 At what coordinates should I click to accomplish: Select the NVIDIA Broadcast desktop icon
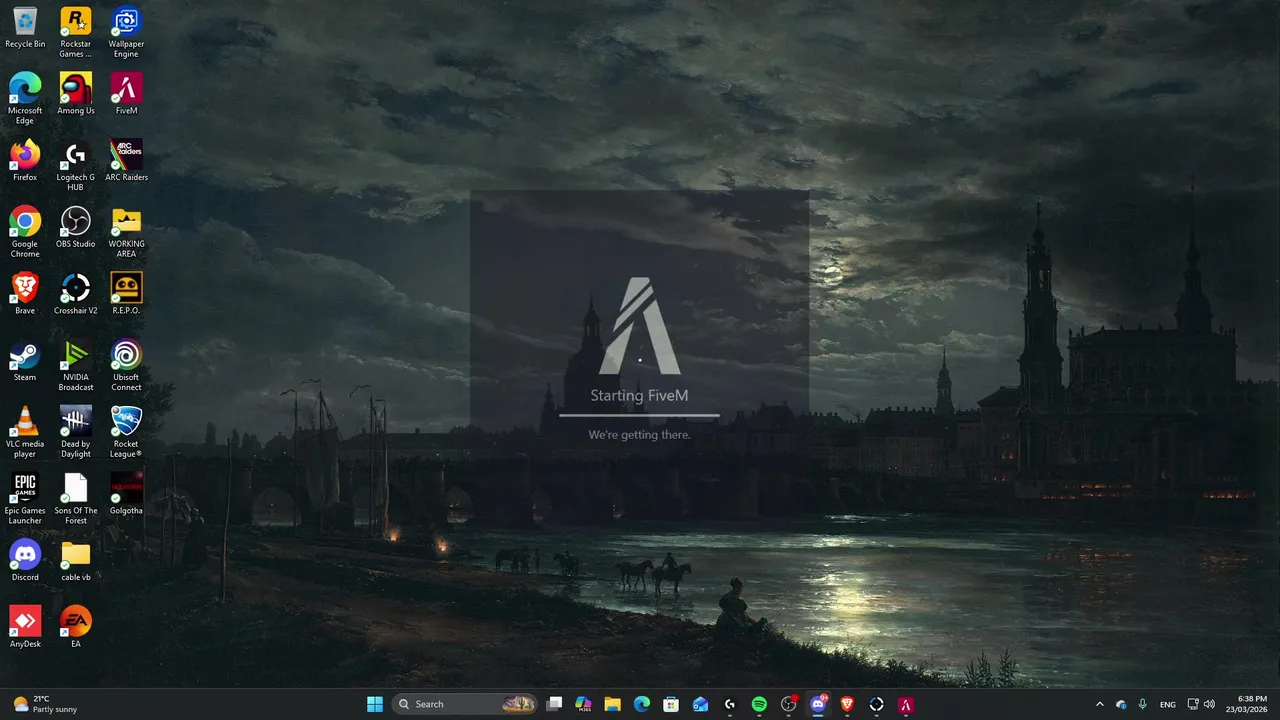click(76, 366)
